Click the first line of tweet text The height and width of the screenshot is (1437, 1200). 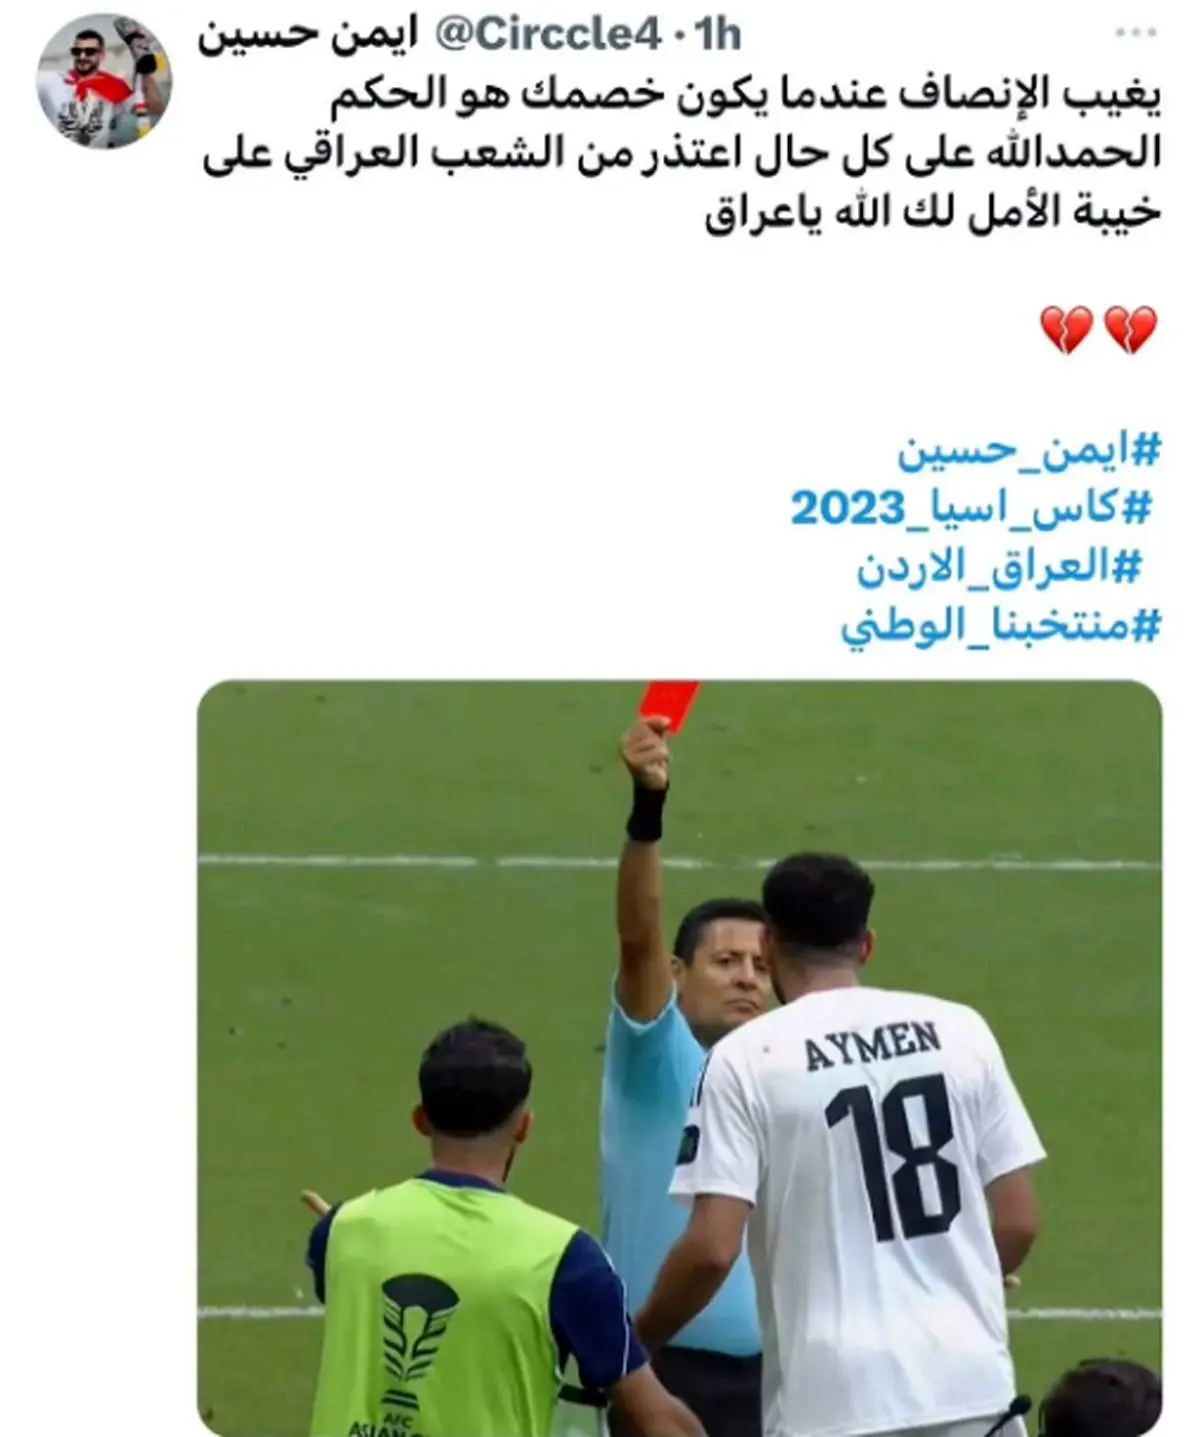tap(745, 94)
